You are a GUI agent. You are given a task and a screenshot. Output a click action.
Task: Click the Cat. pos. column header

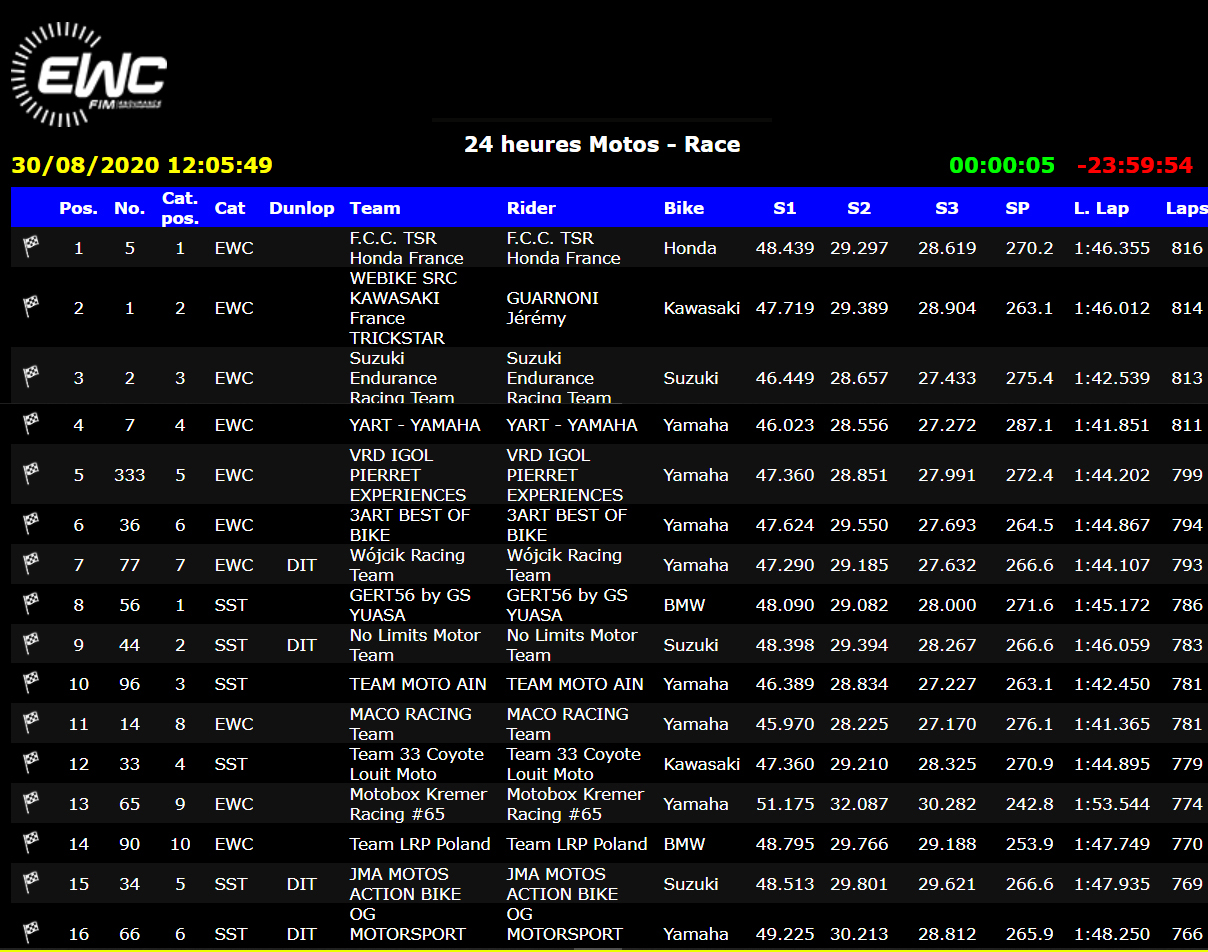(x=180, y=208)
